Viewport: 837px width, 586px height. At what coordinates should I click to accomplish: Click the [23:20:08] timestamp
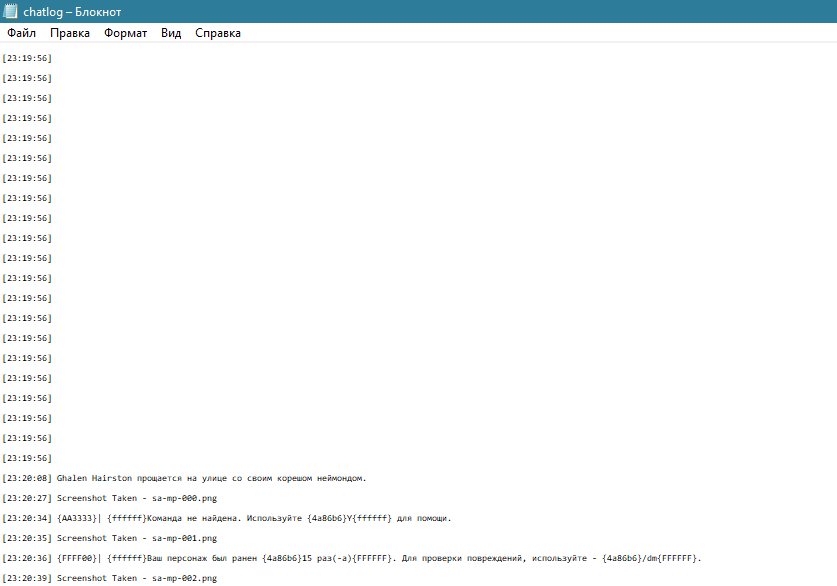click(x=27, y=478)
